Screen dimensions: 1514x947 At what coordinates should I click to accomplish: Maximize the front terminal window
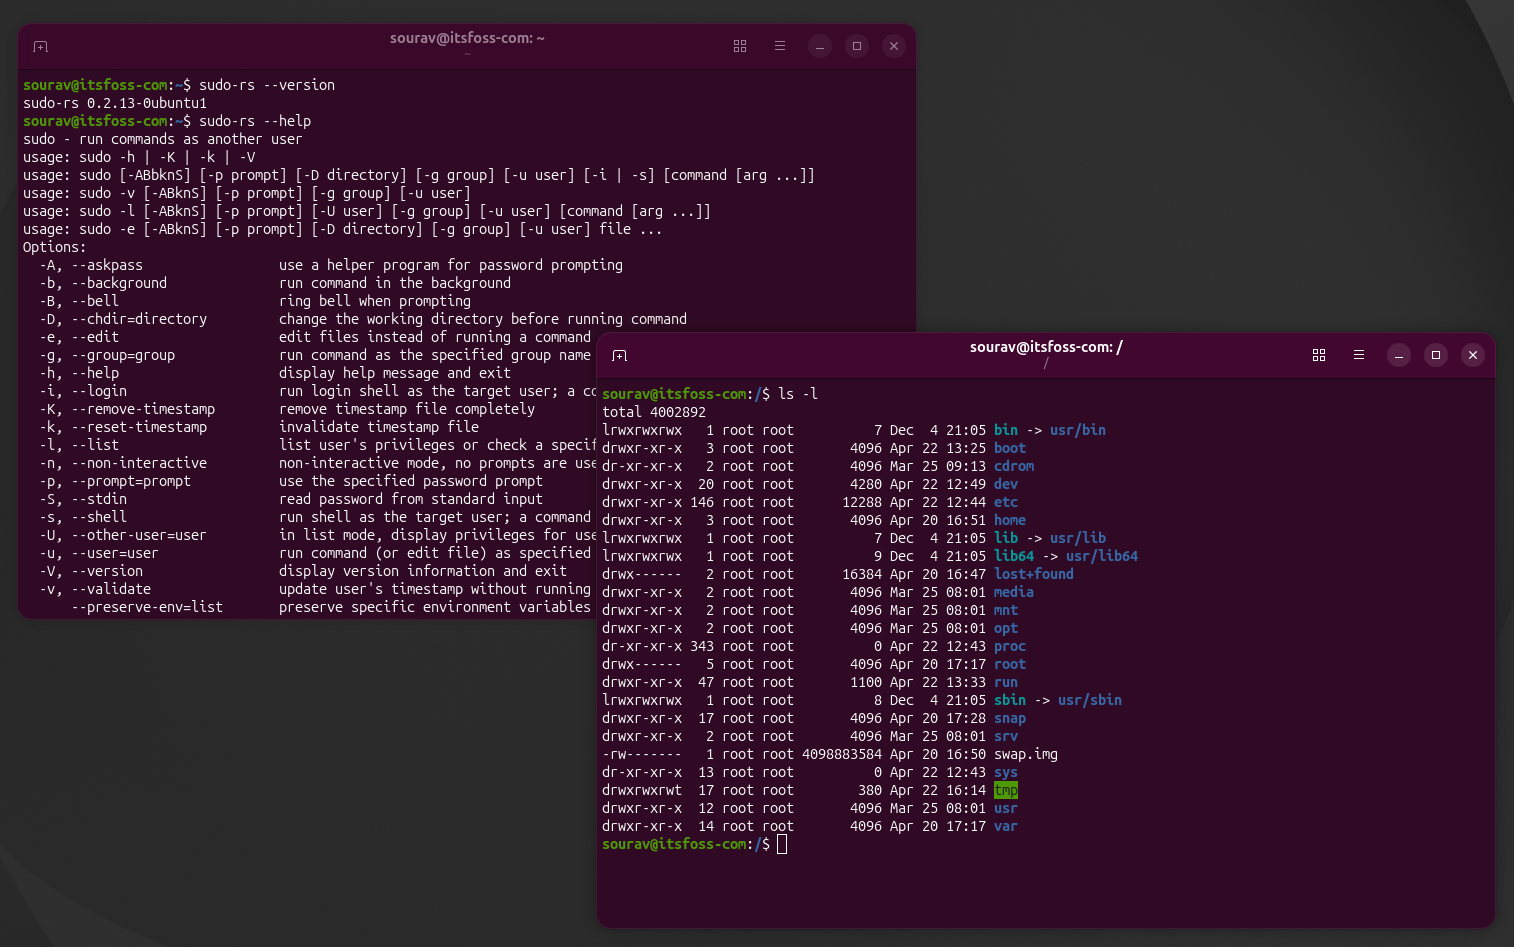pyautogui.click(x=1436, y=355)
